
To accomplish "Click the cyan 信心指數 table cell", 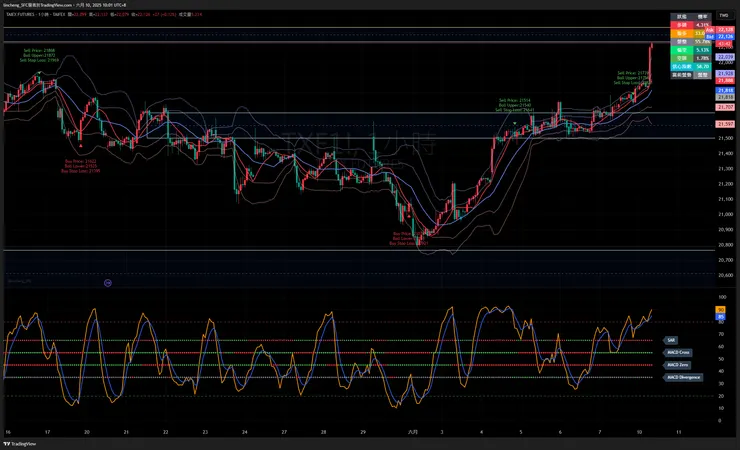I will (682, 66).
